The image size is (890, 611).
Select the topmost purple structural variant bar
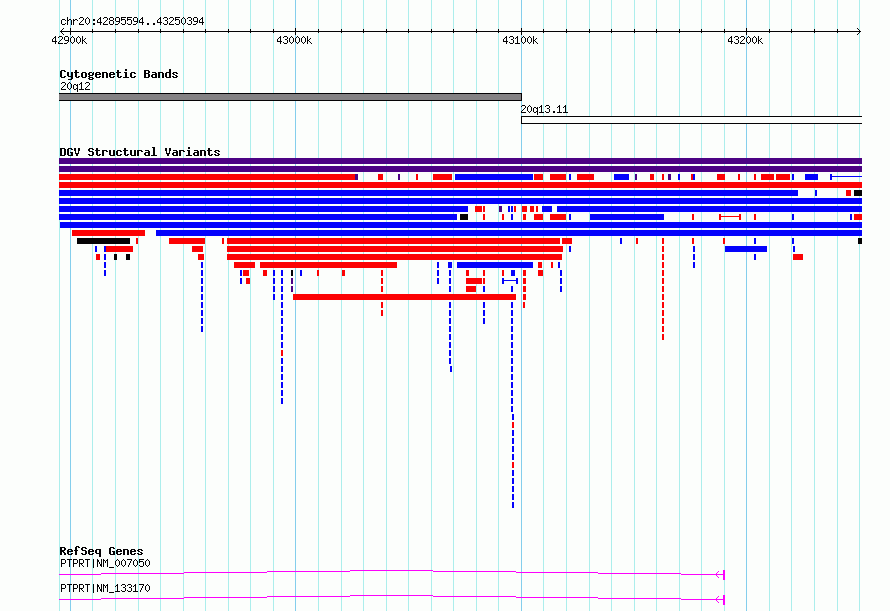(460, 161)
